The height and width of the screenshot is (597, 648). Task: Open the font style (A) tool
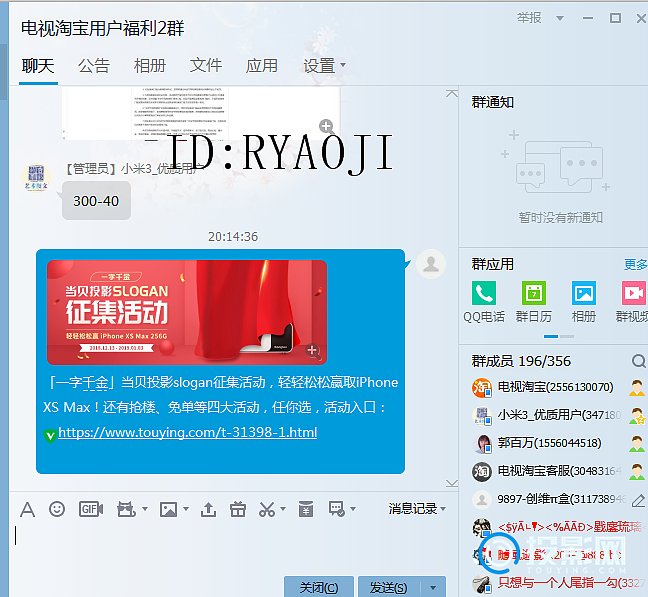coord(27,509)
